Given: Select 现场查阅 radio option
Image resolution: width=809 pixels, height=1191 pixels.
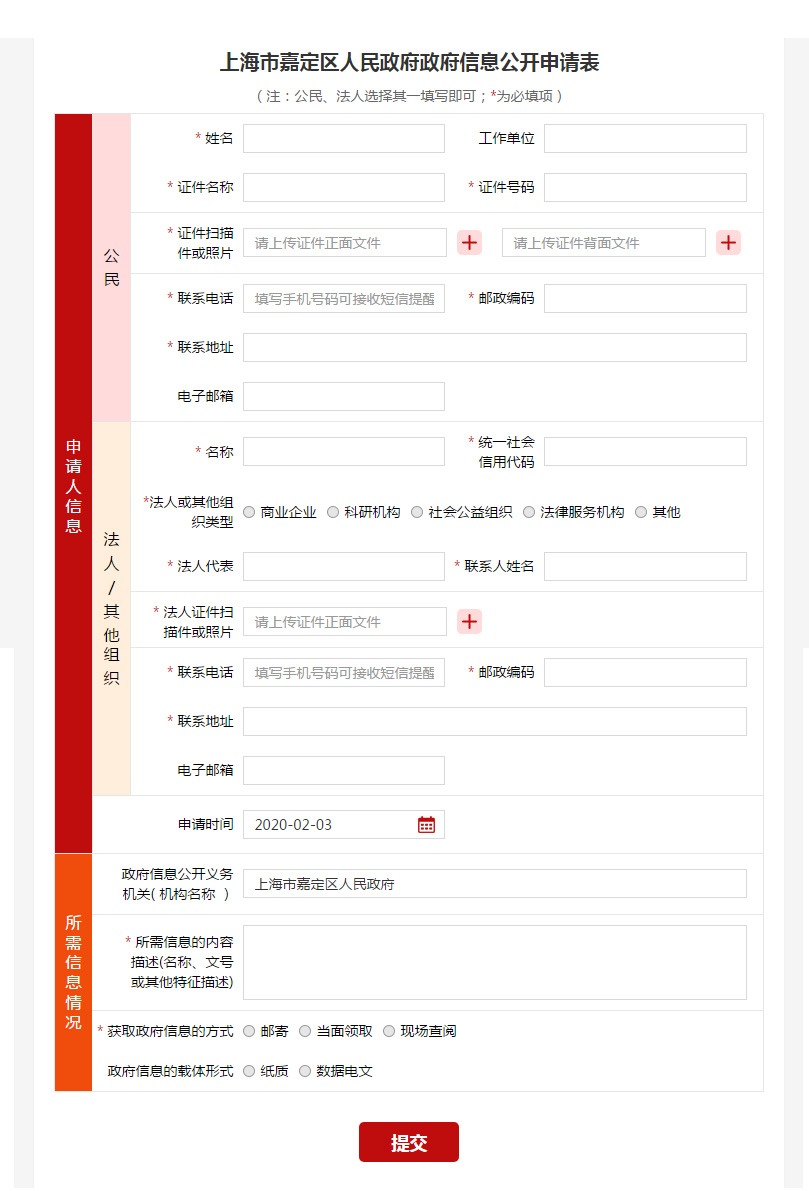Looking at the screenshot, I should [389, 1031].
